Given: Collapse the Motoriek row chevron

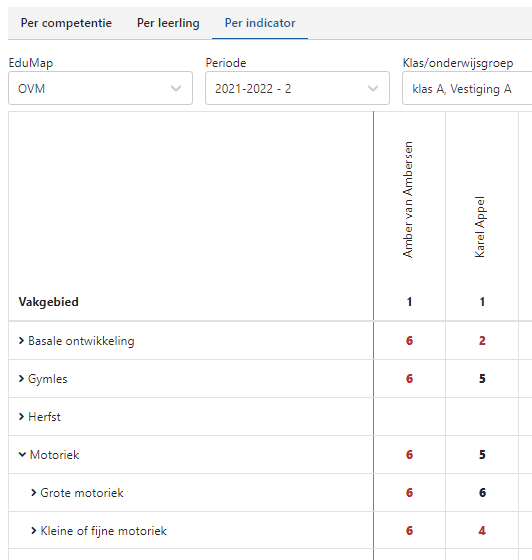Looking at the screenshot, I should tap(22, 455).
